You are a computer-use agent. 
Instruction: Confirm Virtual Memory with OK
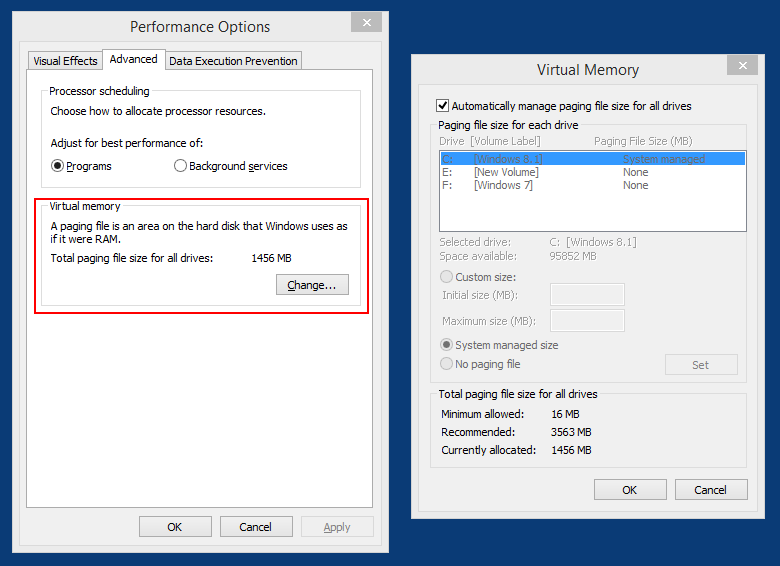pos(630,490)
